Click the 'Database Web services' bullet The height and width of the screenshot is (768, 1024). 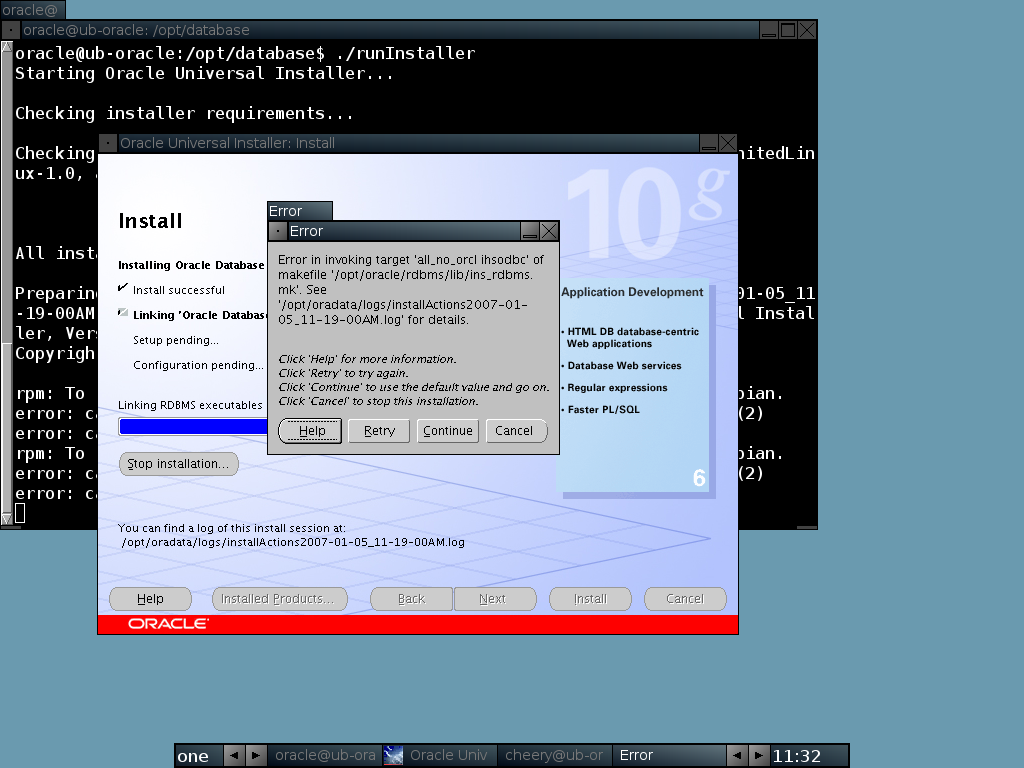(x=624, y=366)
